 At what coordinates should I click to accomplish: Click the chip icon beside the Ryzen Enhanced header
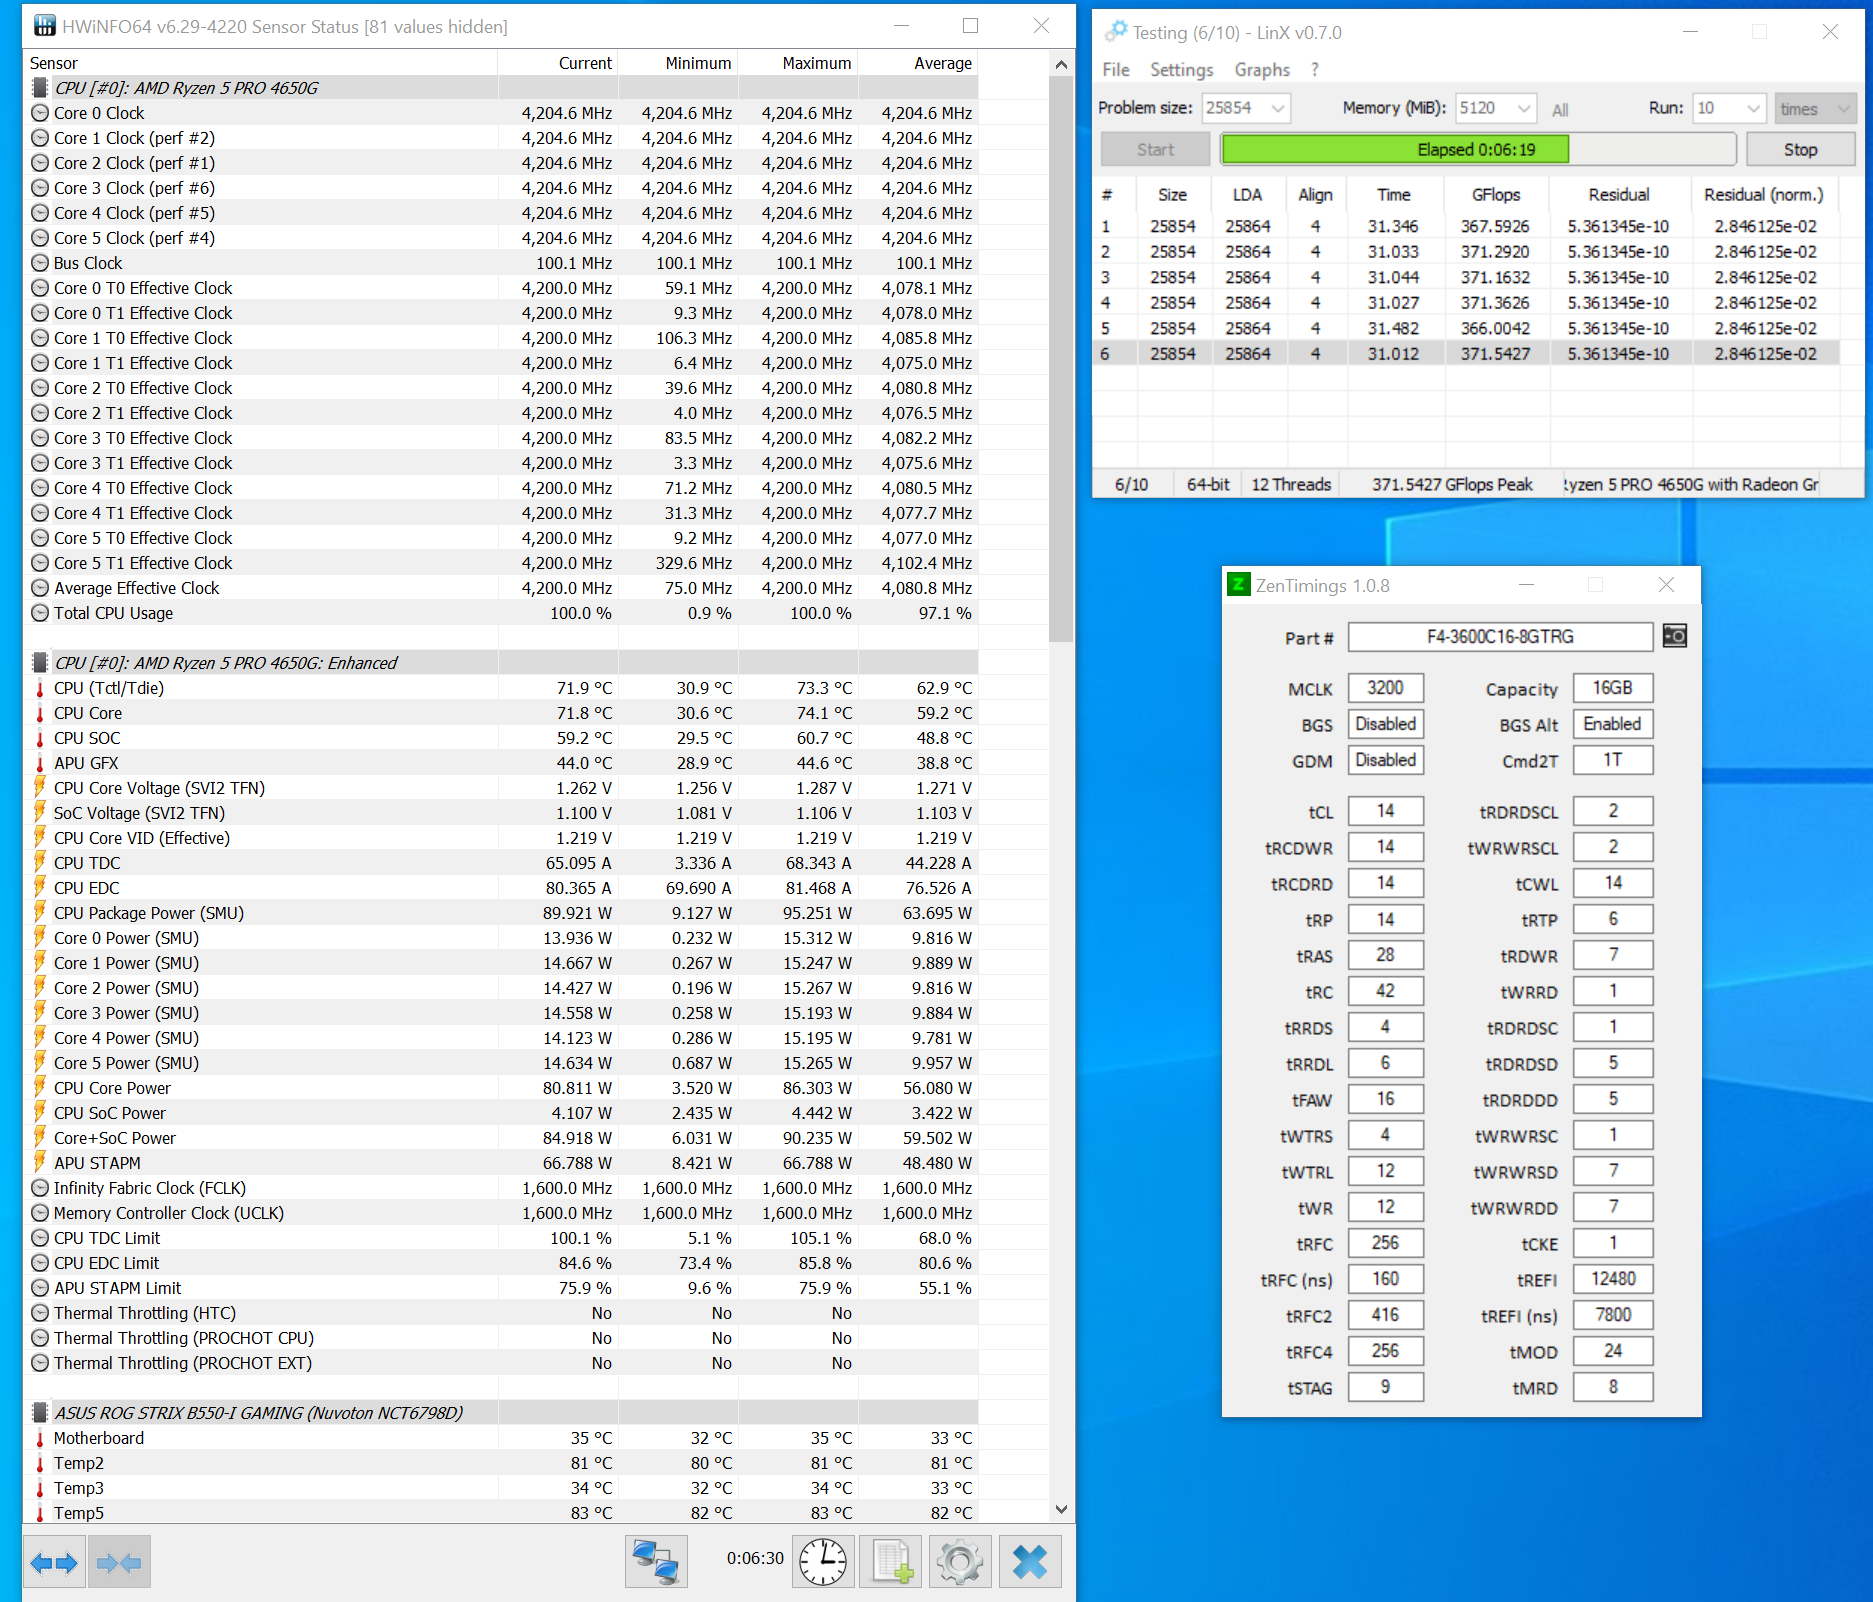pos(40,663)
